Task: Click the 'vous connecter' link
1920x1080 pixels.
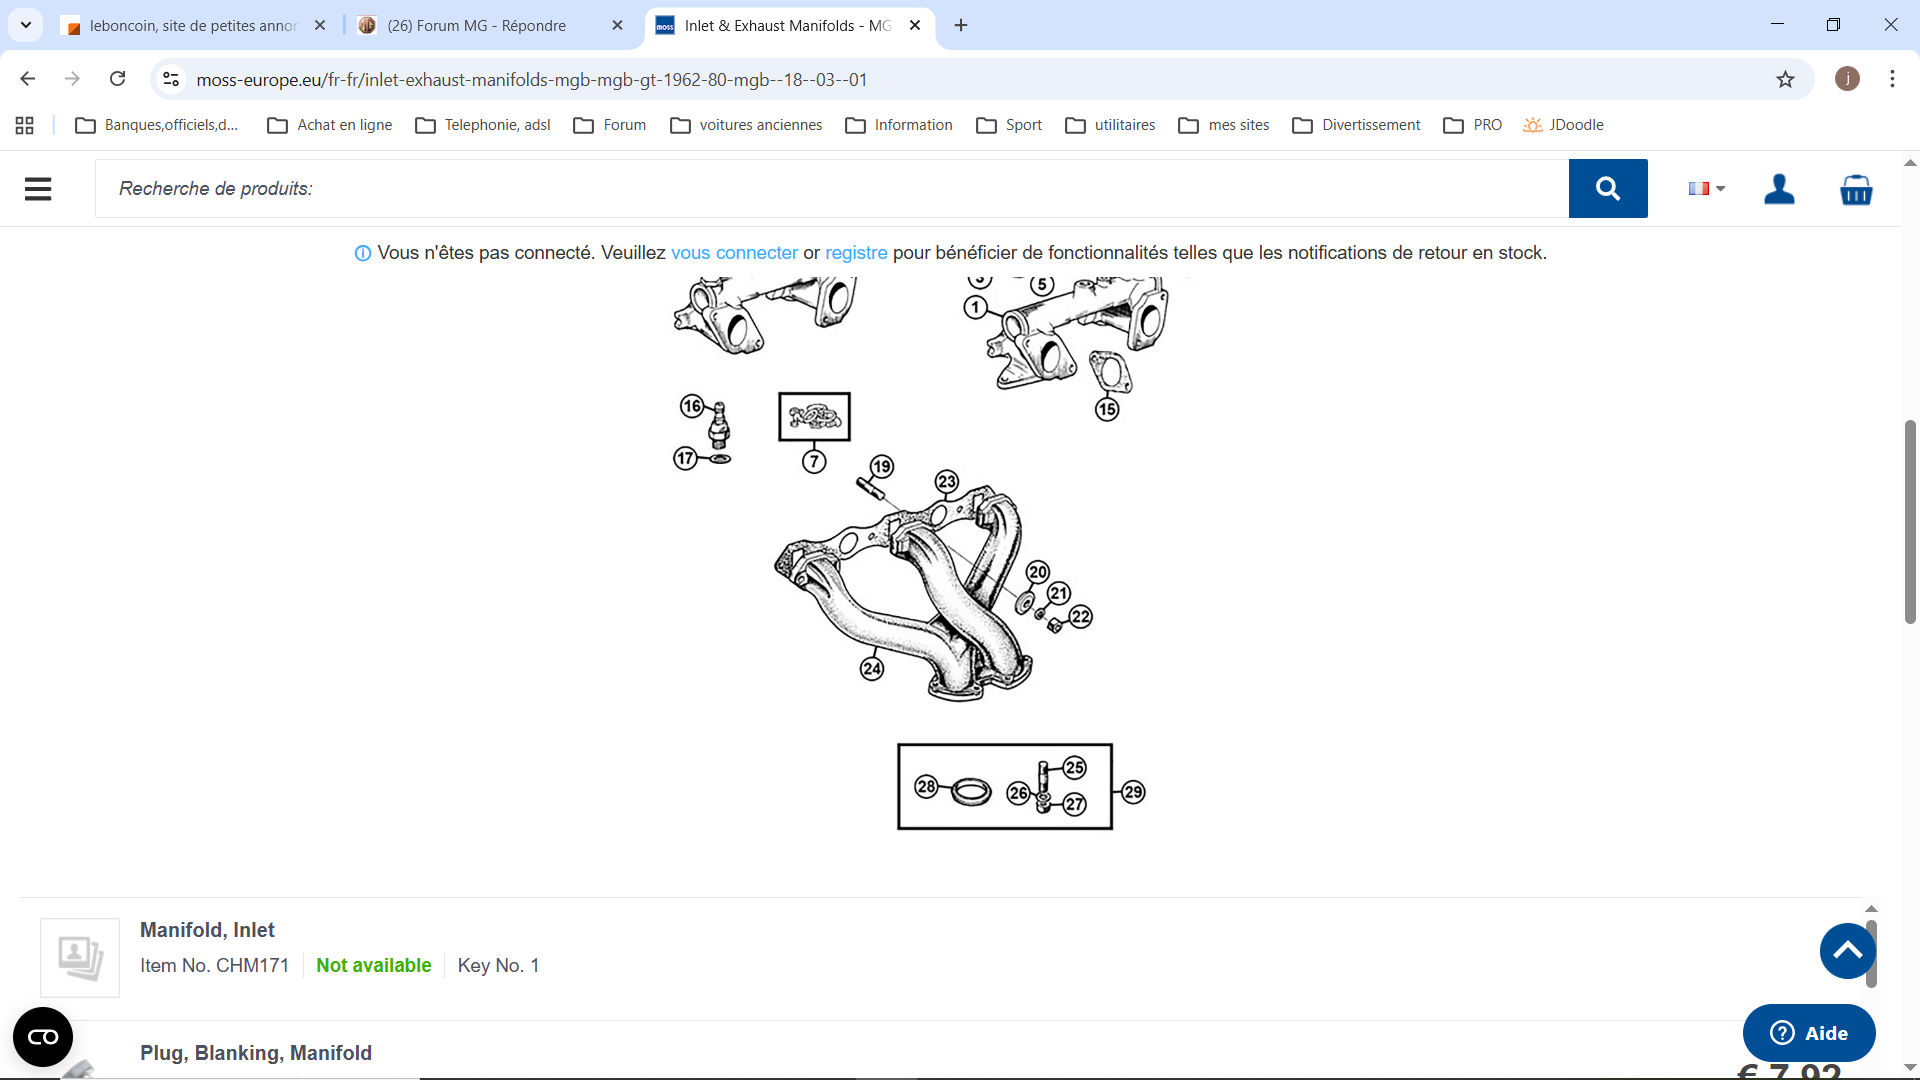Action: 734,253
